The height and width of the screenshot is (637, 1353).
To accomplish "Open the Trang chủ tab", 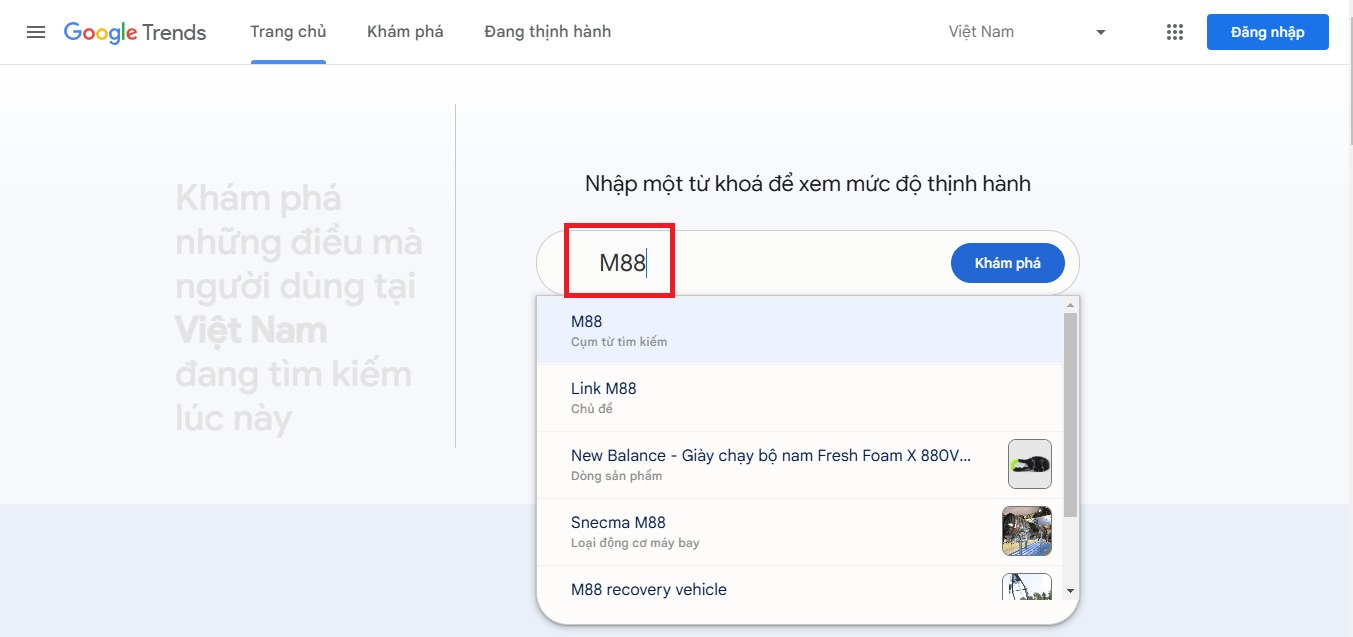I will pos(288,32).
